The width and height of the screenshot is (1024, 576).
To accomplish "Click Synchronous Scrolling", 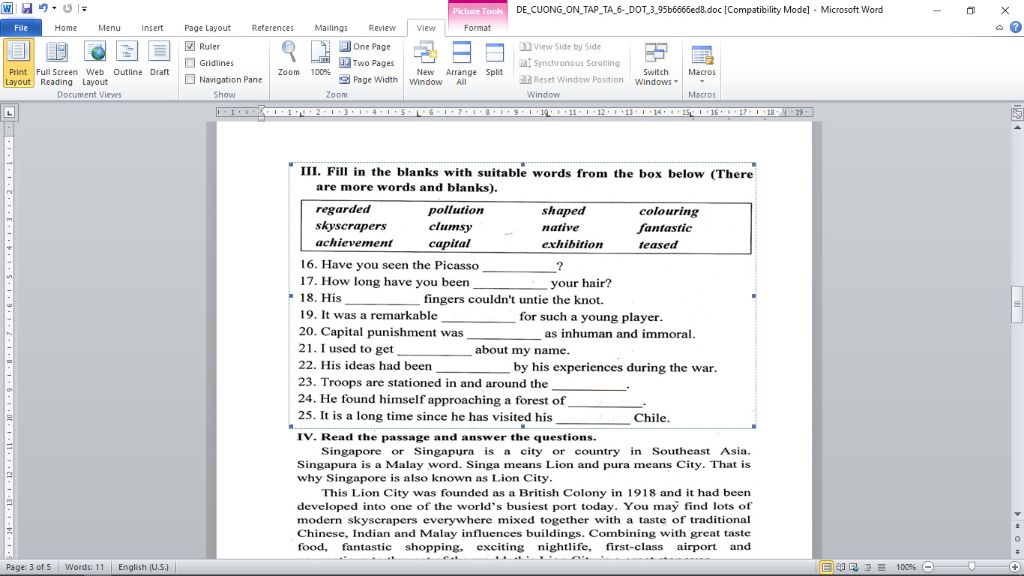I will (x=569, y=63).
